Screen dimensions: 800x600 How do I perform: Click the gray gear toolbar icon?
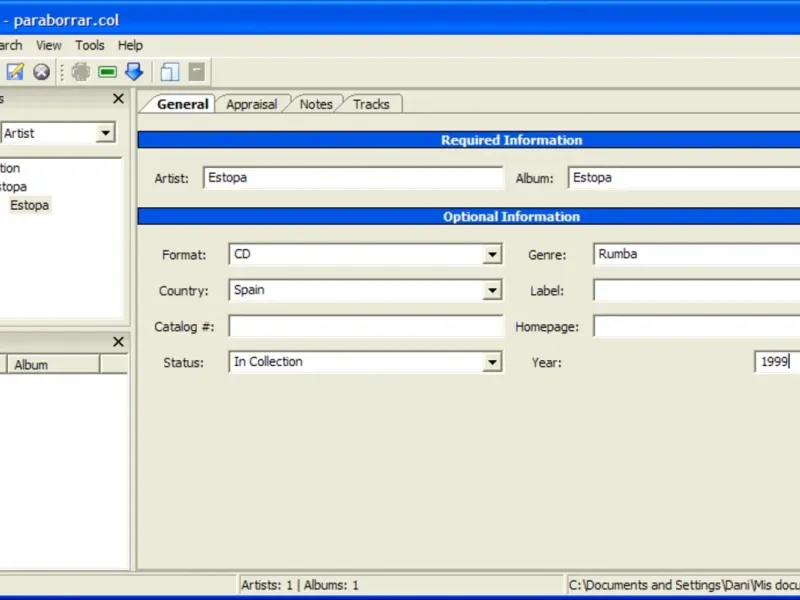click(81, 72)
